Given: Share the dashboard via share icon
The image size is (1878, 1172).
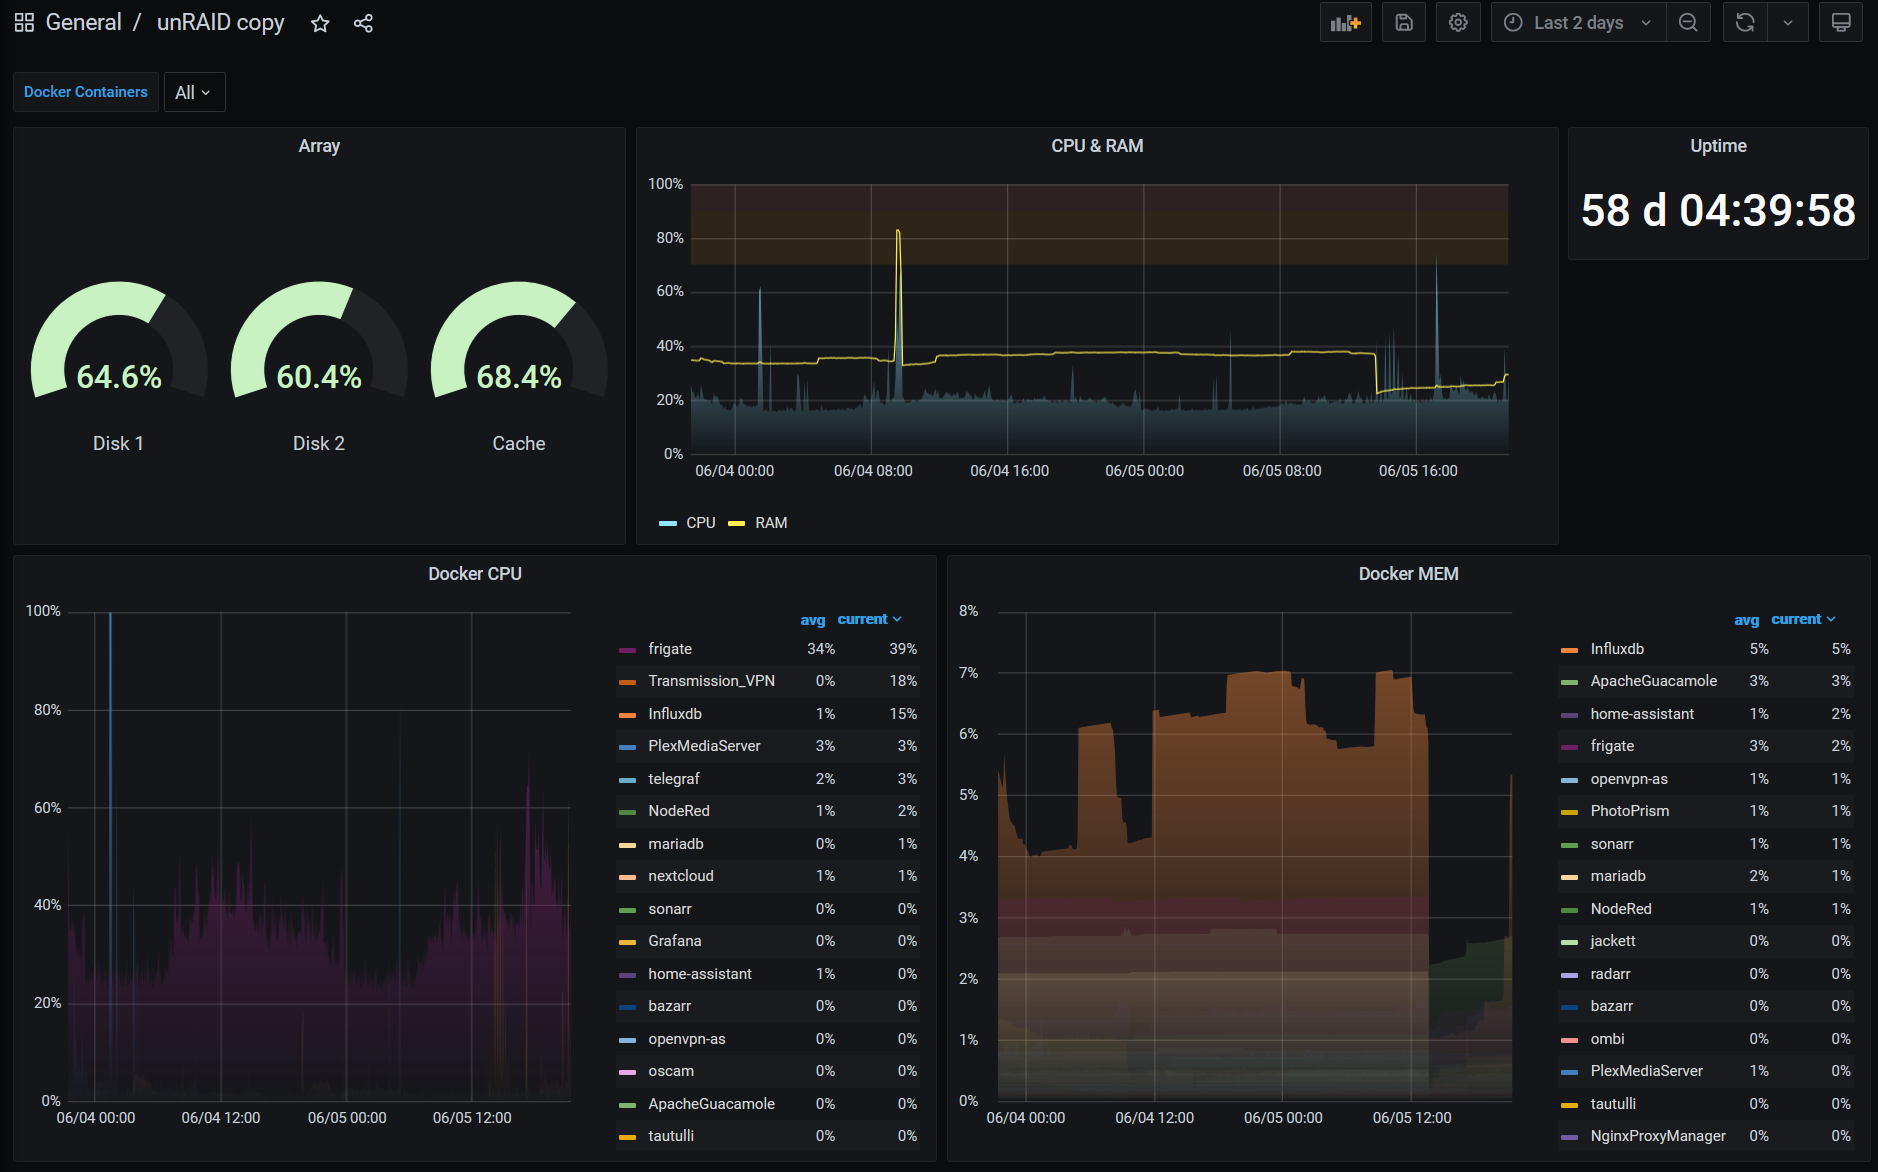Looking at the screenshot, I should click(x=363, y=23).
